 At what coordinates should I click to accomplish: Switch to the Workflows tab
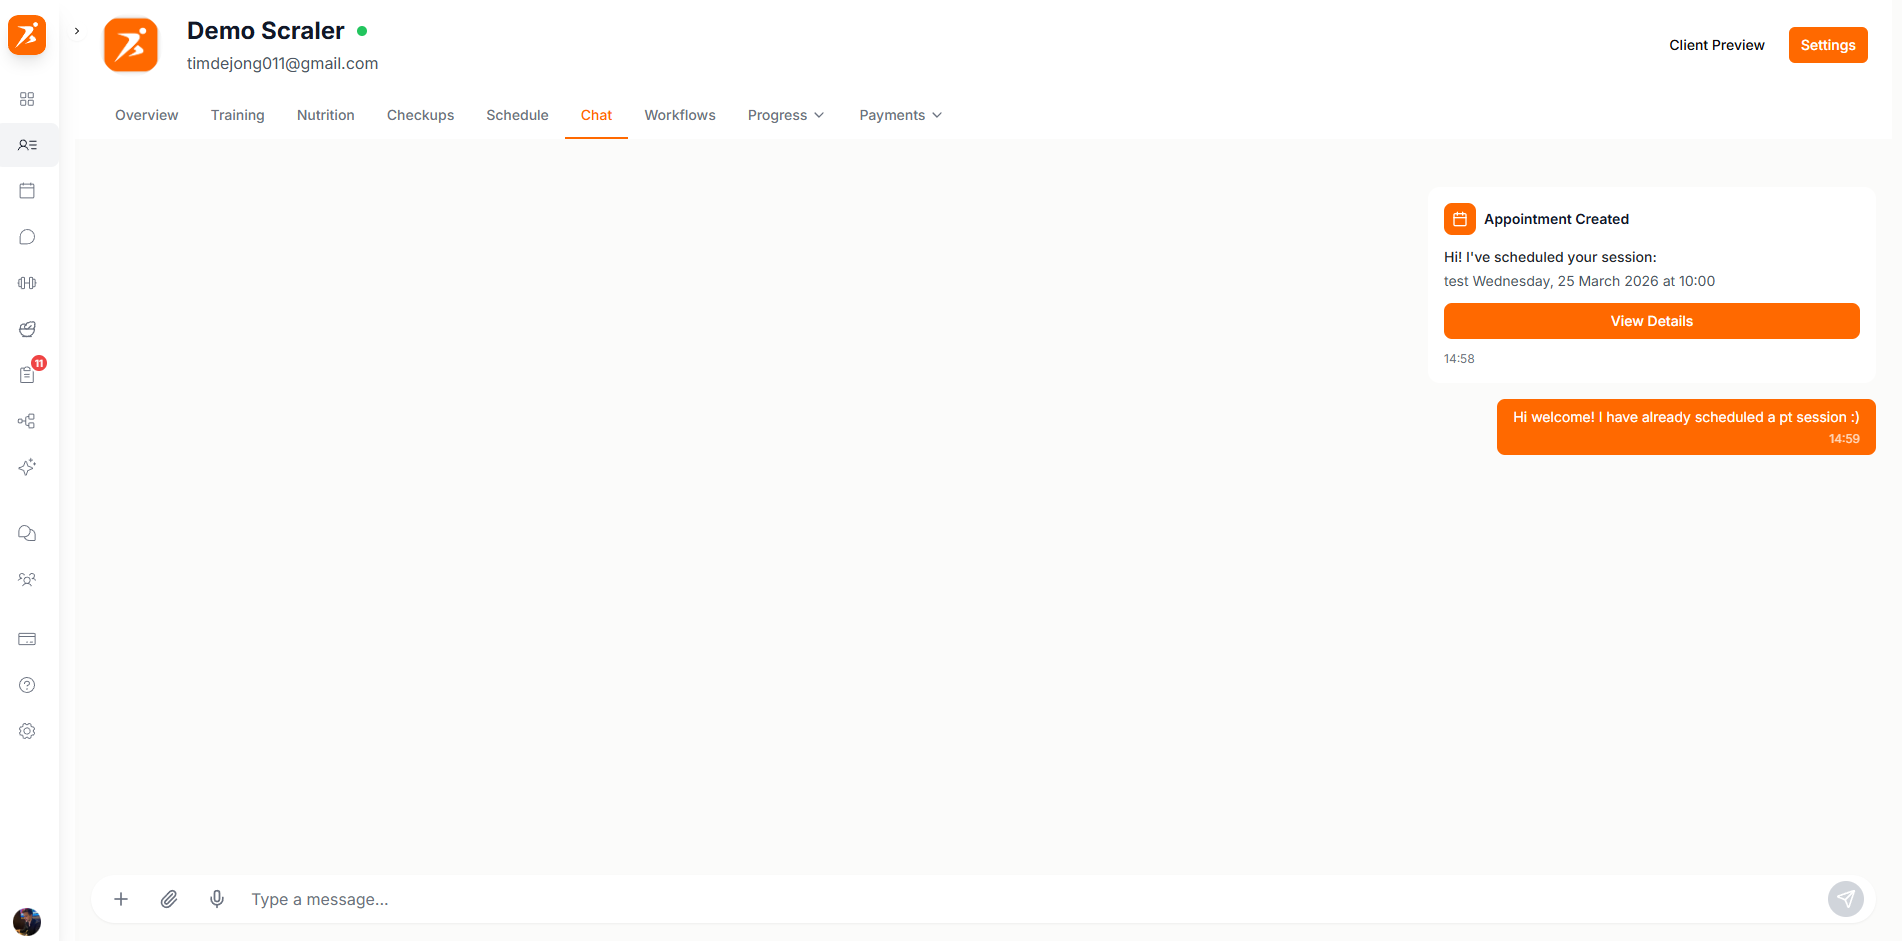[679, 115]
